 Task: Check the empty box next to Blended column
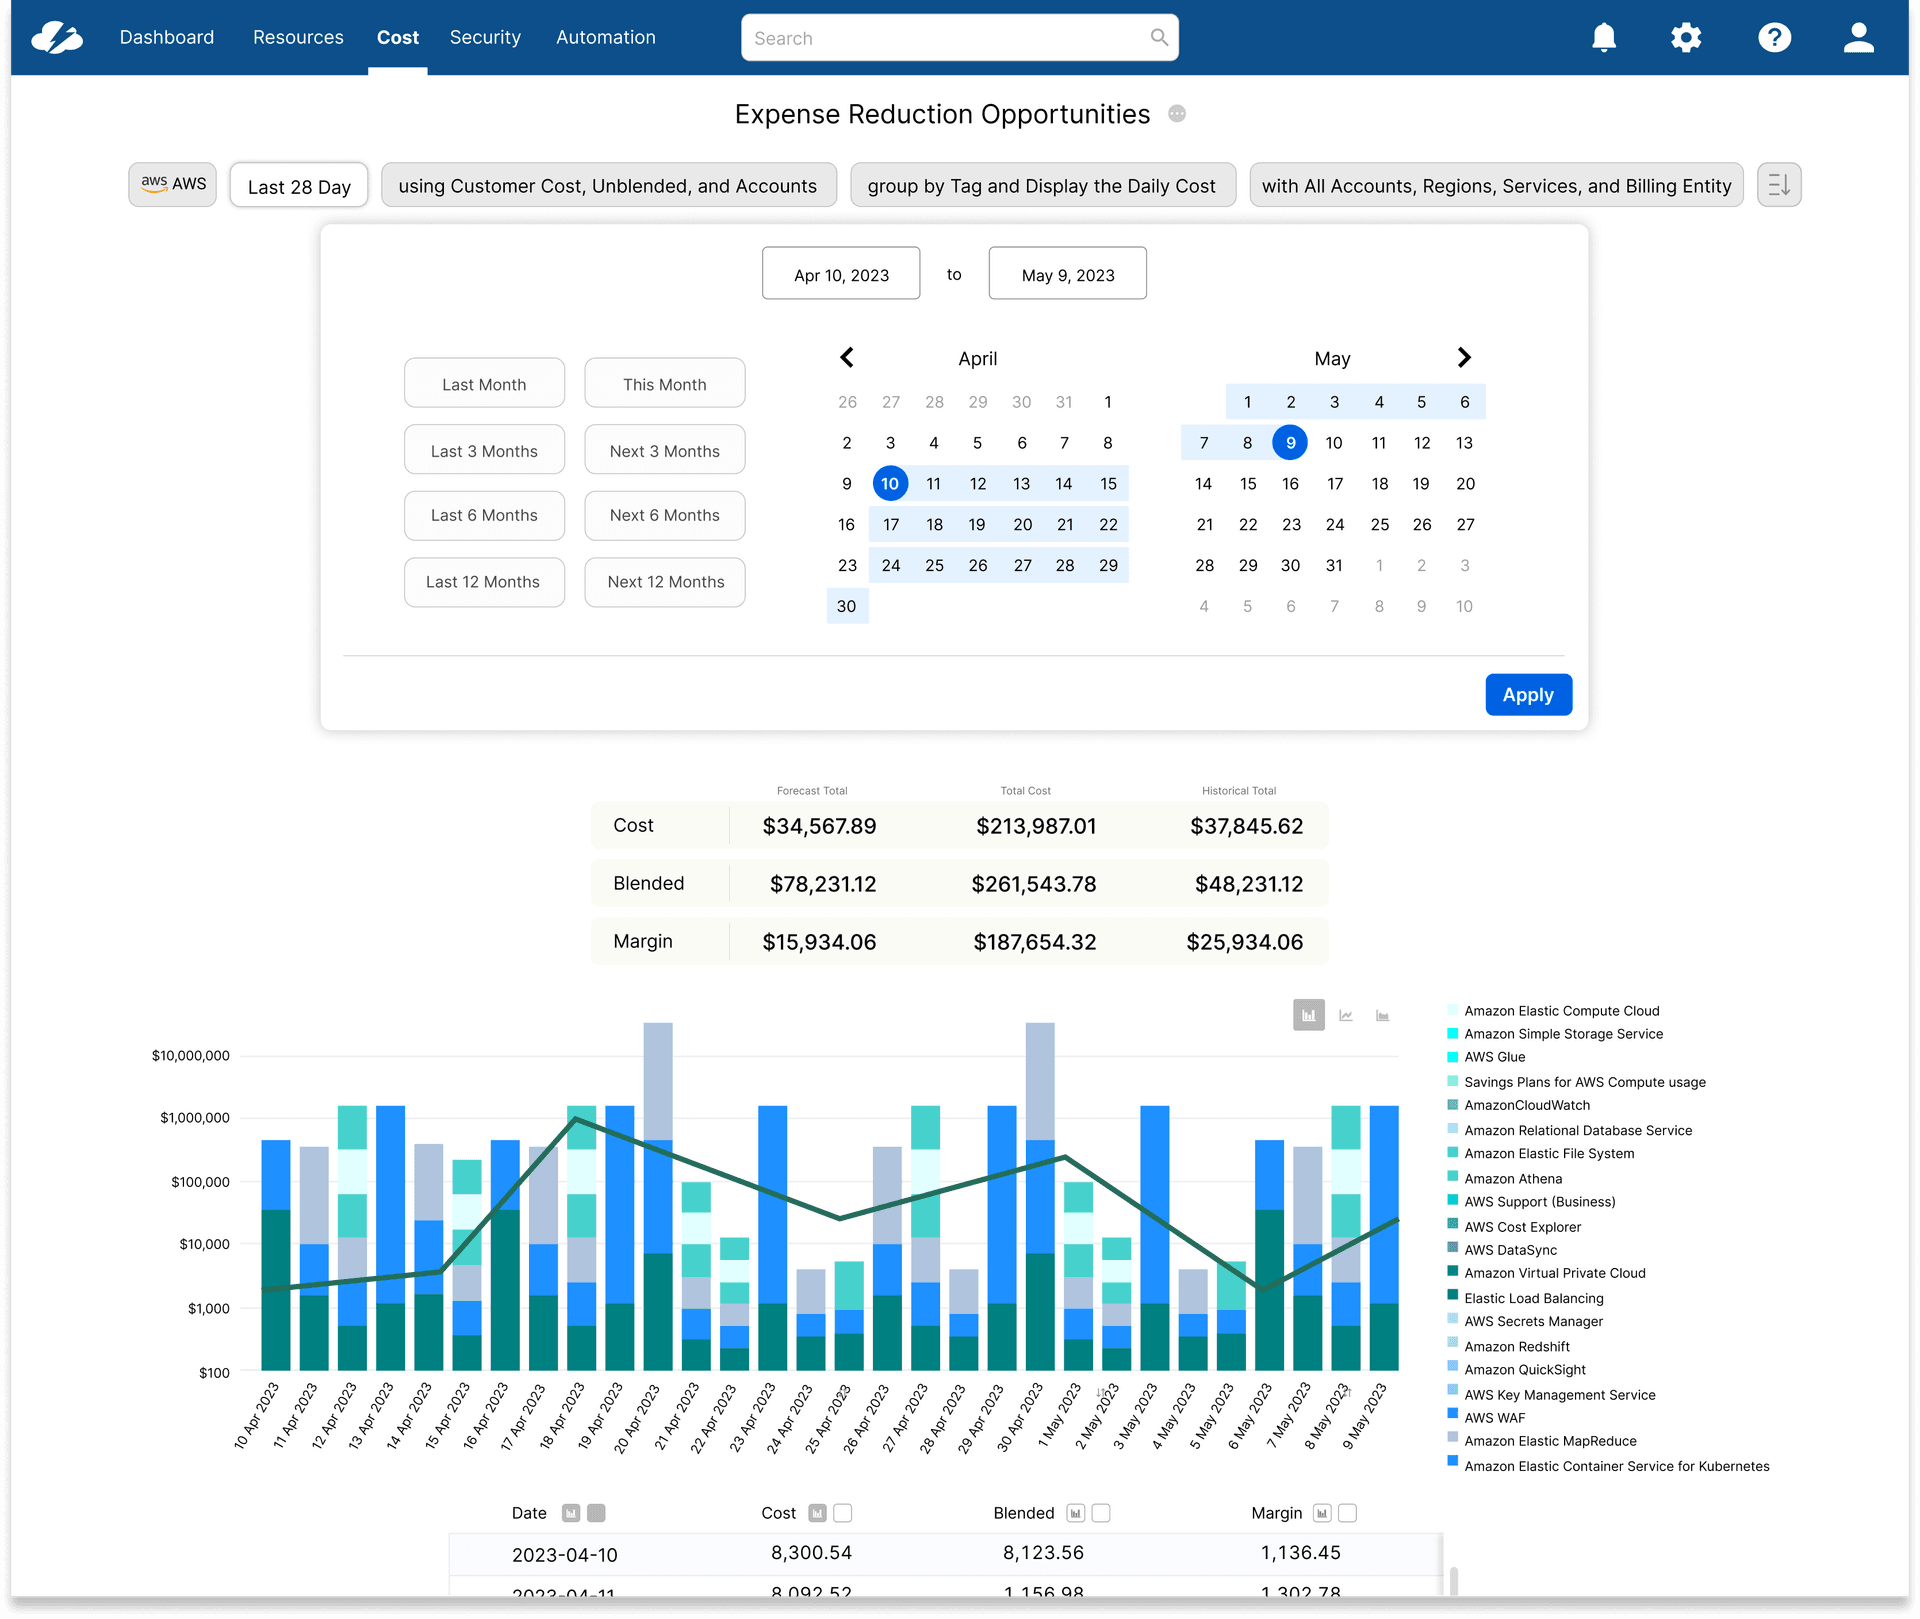click(x=1101, y=1513)
